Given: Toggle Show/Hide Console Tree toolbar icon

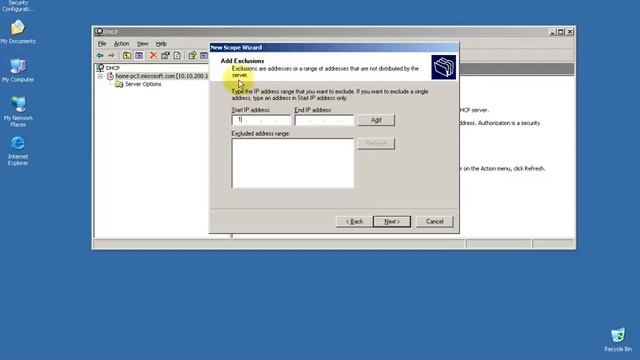Looking at the screenshot, I should pos(139,56).
